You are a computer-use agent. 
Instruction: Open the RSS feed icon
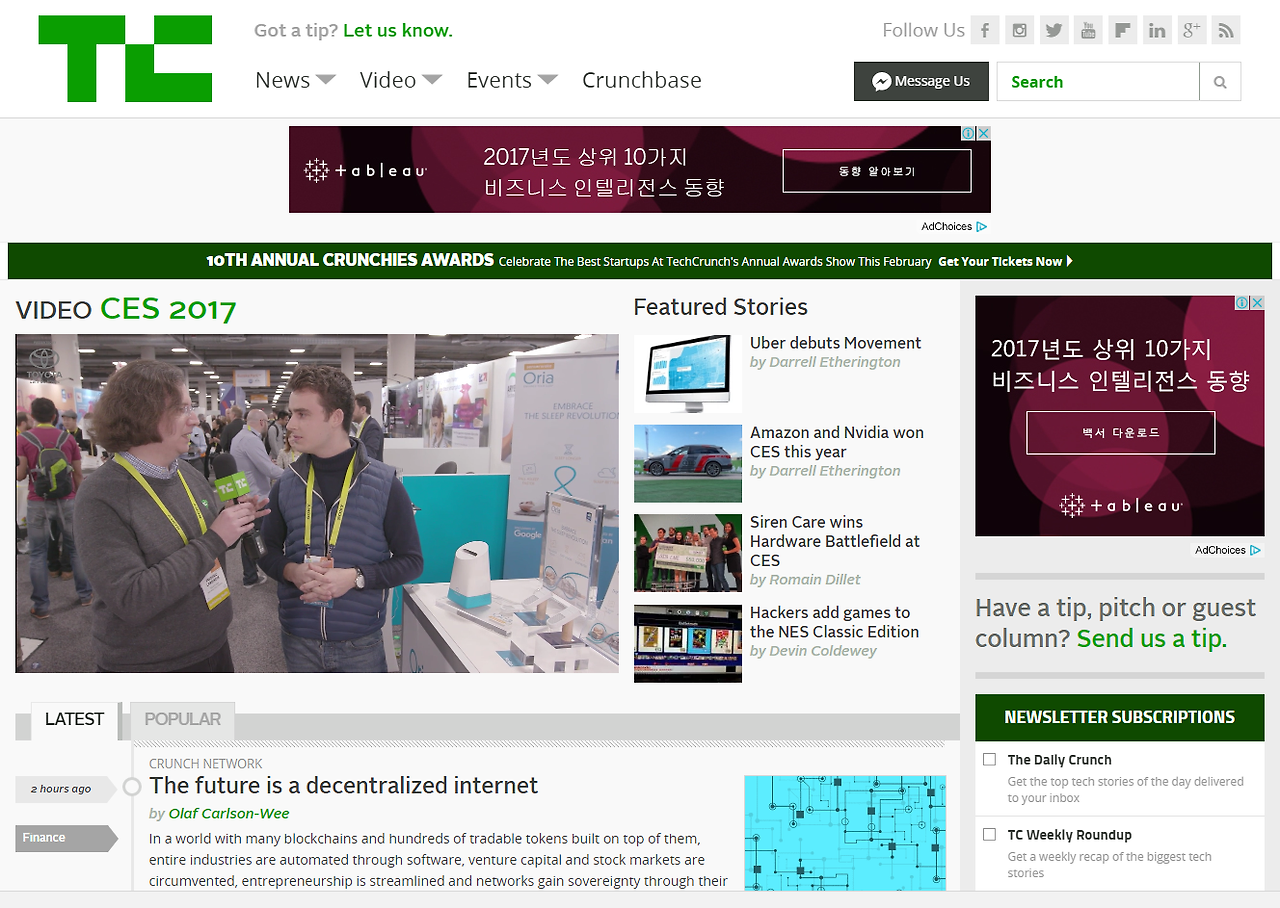[x=1226, y=30]
